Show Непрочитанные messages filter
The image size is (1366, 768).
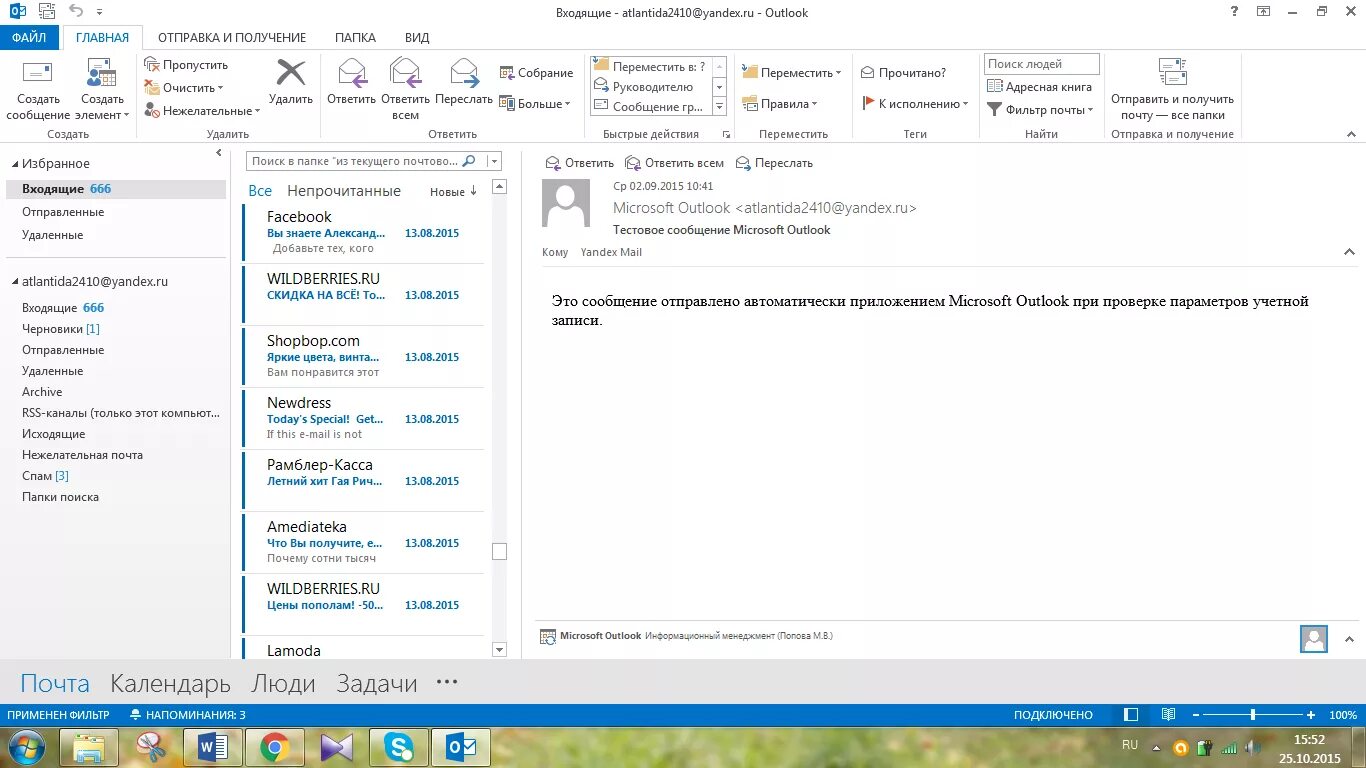click(344, 191)
